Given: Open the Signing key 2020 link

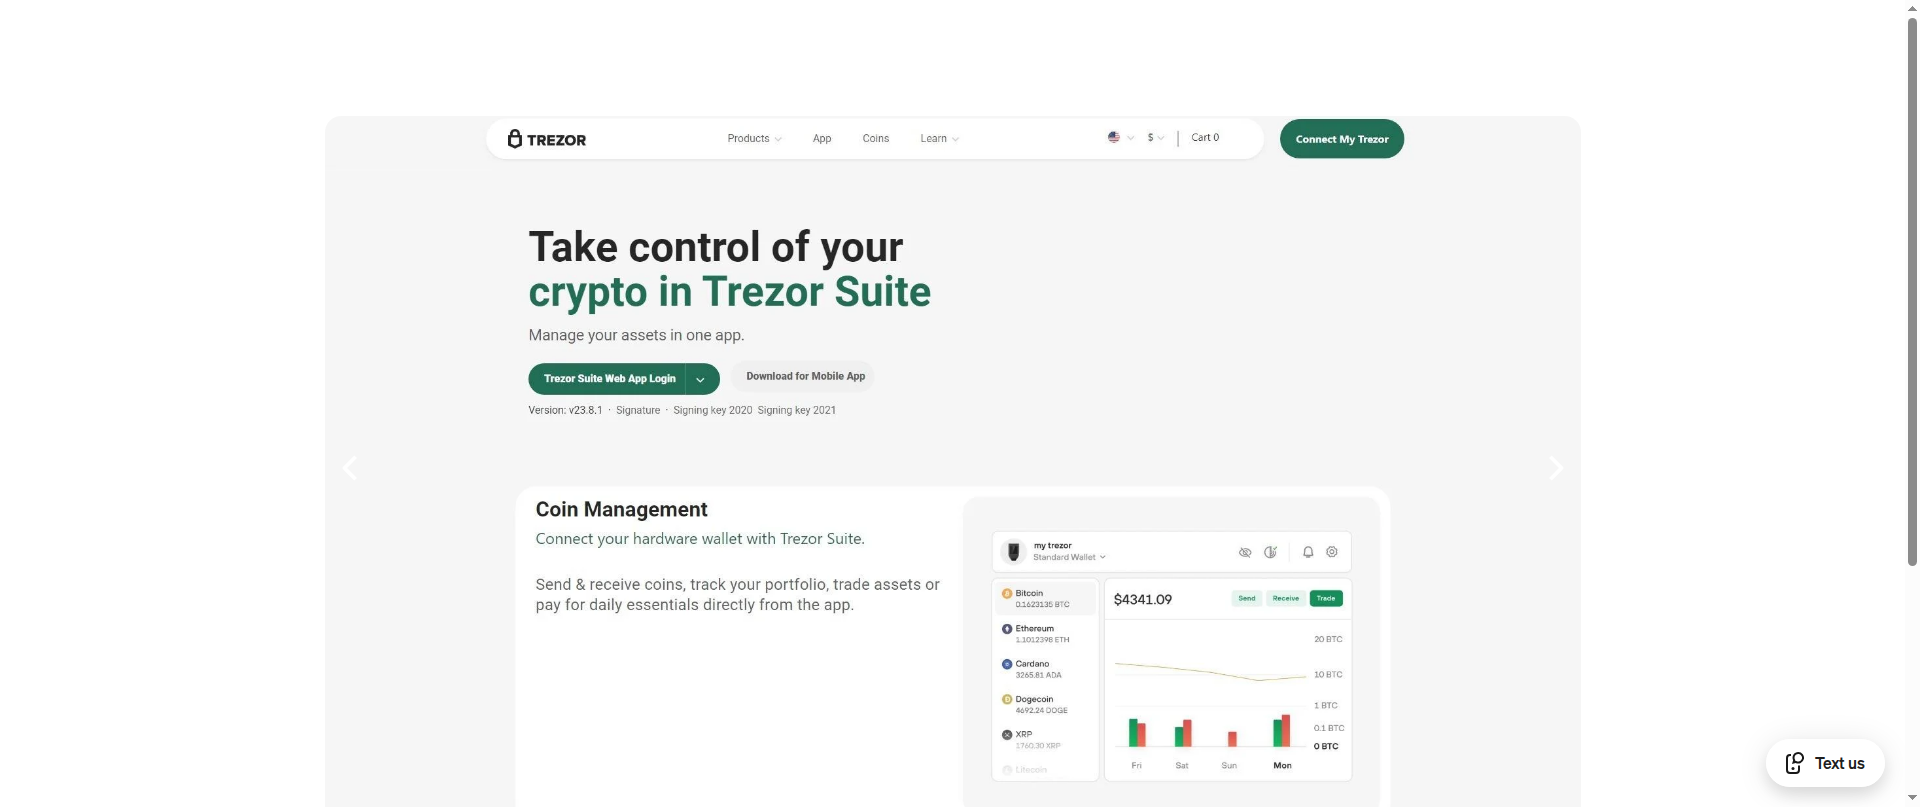Looking at the screenshot, I should (712, 411).
